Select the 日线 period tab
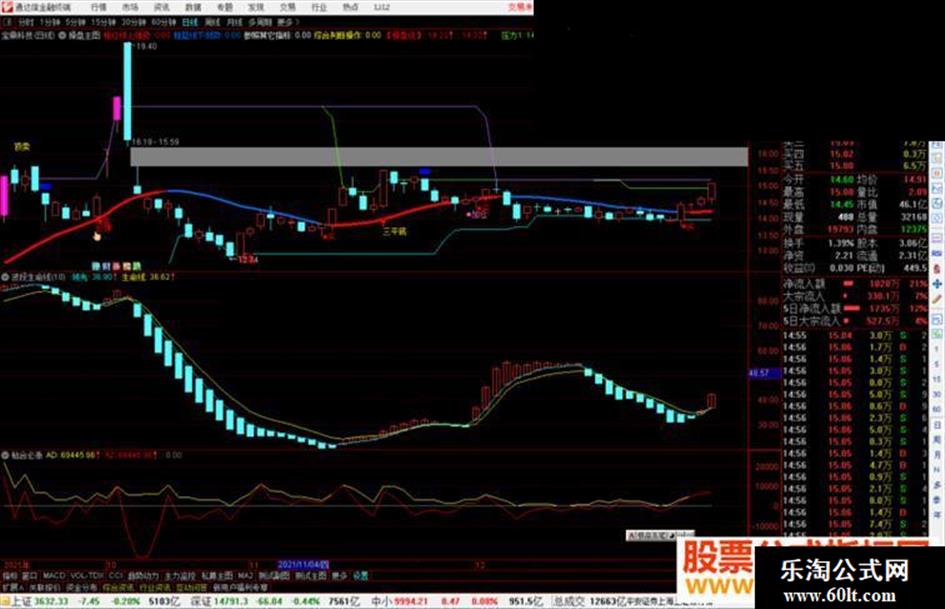The image size is (945, 609). coord(190,22)
